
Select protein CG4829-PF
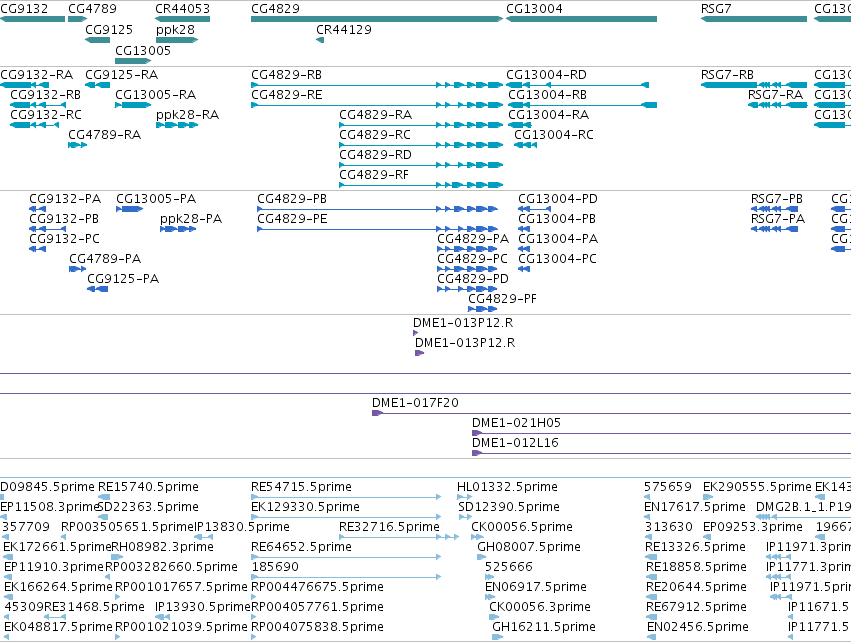tap(502, 300)
